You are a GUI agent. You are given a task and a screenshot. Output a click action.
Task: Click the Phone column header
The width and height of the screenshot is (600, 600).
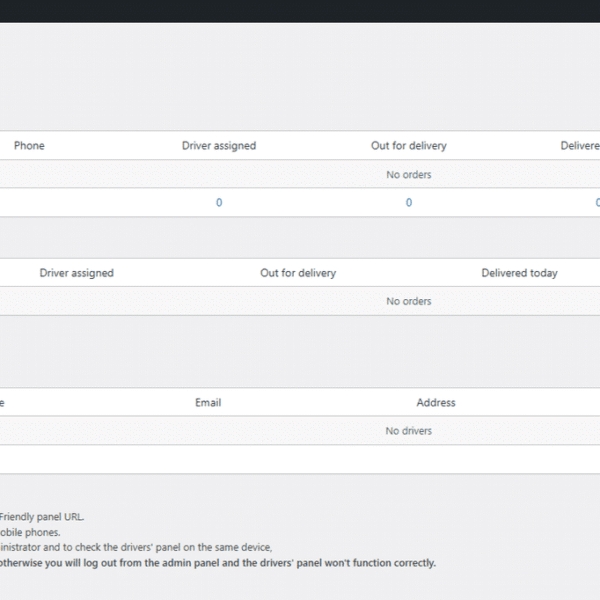click(29, 145)
